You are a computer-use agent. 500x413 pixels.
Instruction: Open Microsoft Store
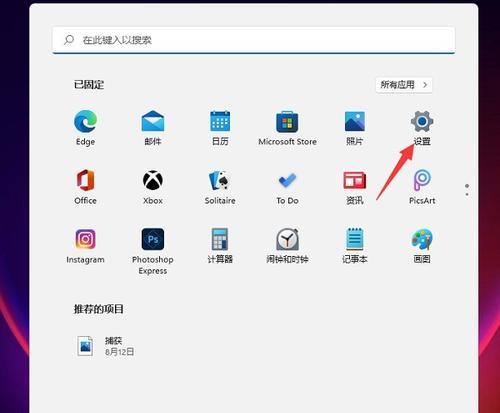(287, 128)
